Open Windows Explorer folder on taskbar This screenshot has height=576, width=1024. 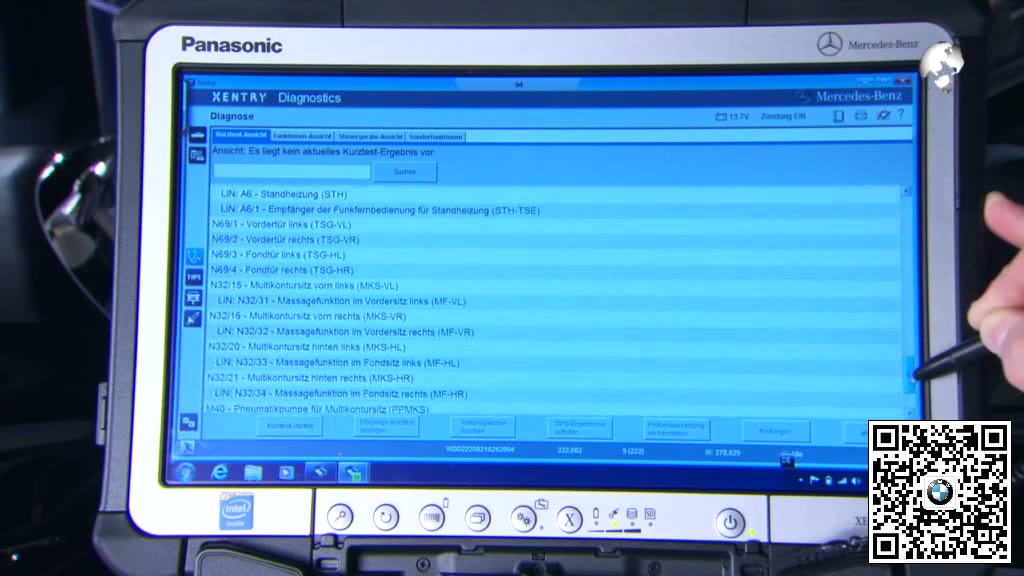[x=253, y=472]
